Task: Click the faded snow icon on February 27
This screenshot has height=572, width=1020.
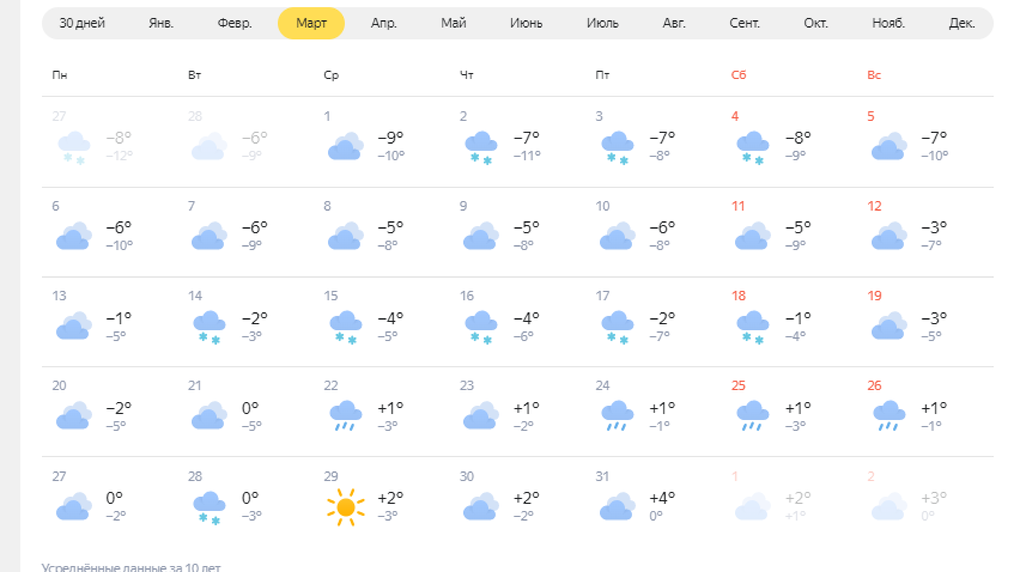Action: pos(74,147)
